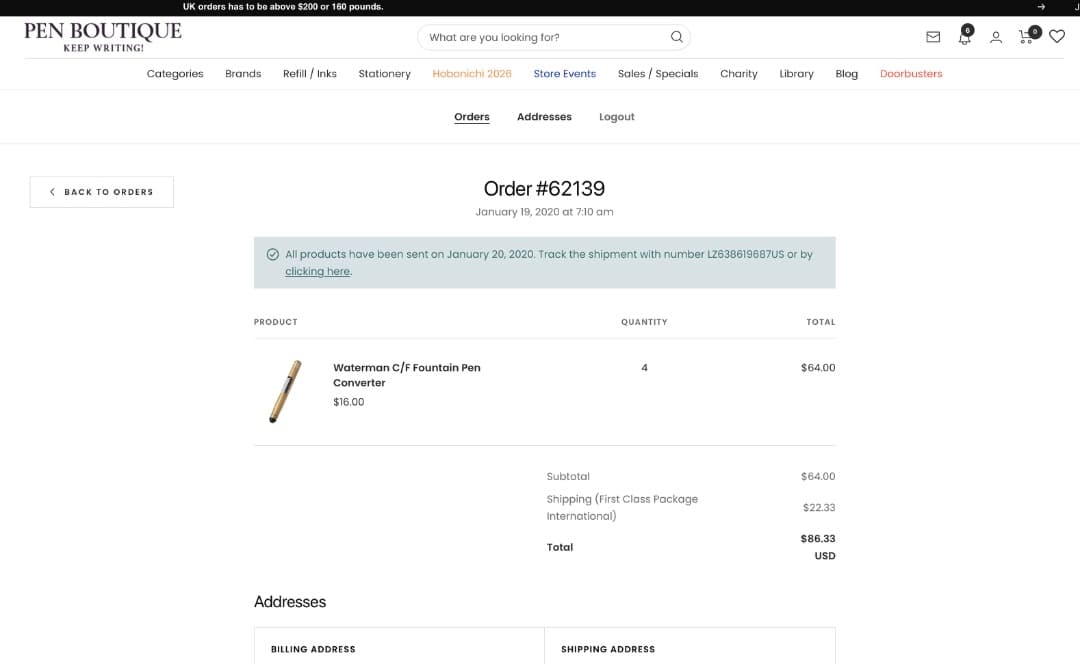Open the Doorbusters menu item
Image resolution: width=1080 pixels, height=664 pixels.
pos(911,74)
